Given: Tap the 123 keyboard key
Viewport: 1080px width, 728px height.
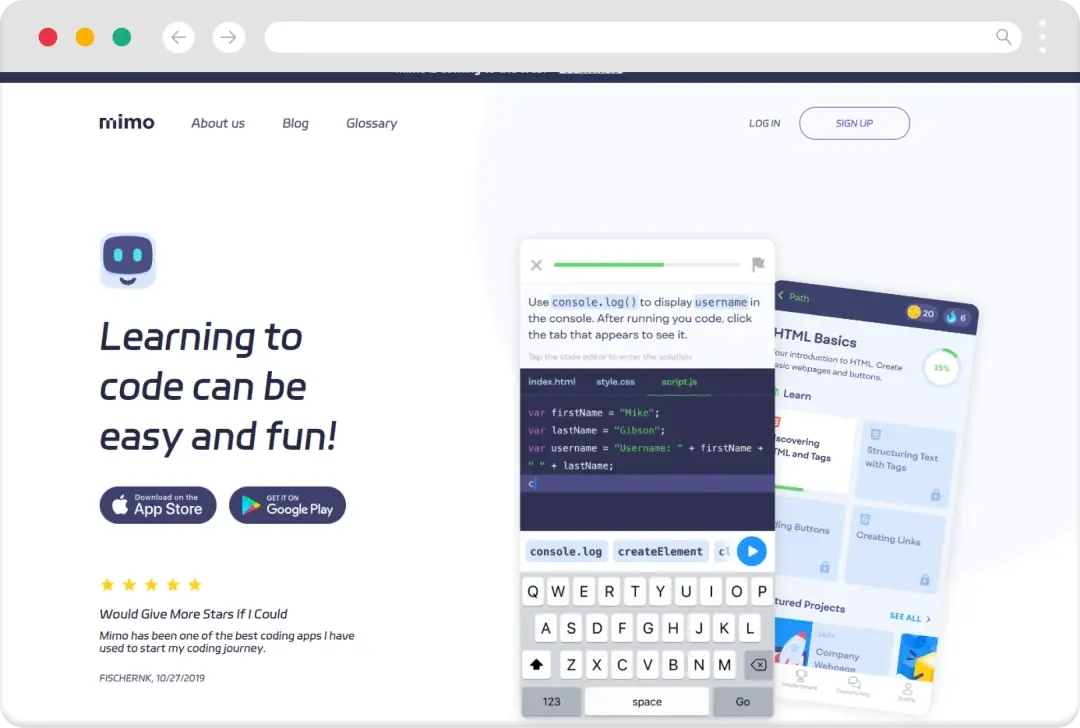Looking at the screenshot, I should (x=552, y=702).
